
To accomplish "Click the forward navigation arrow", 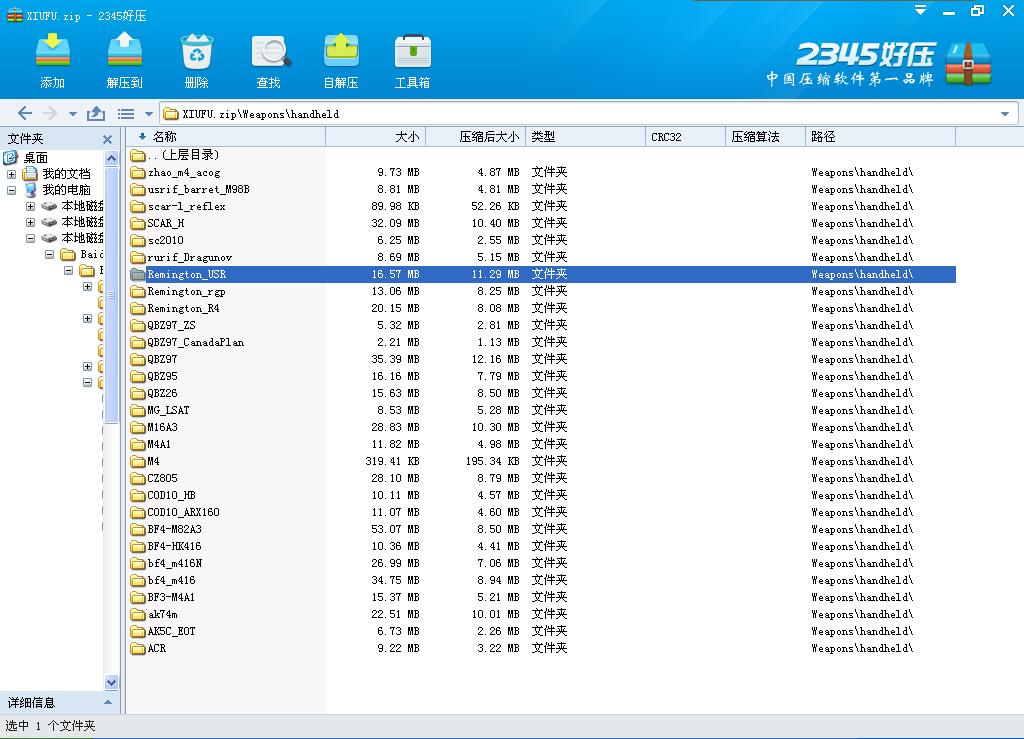I will tap(50, 114).
